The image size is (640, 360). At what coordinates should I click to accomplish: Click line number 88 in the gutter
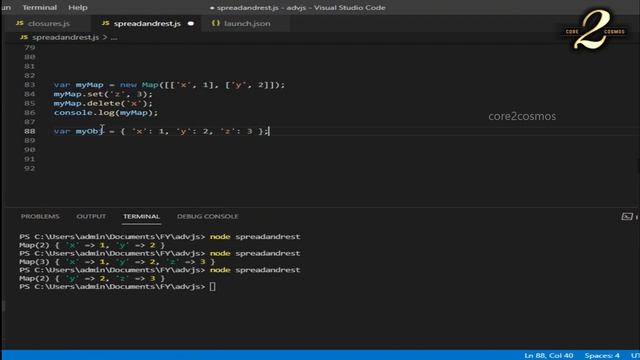tap(29, 131)
